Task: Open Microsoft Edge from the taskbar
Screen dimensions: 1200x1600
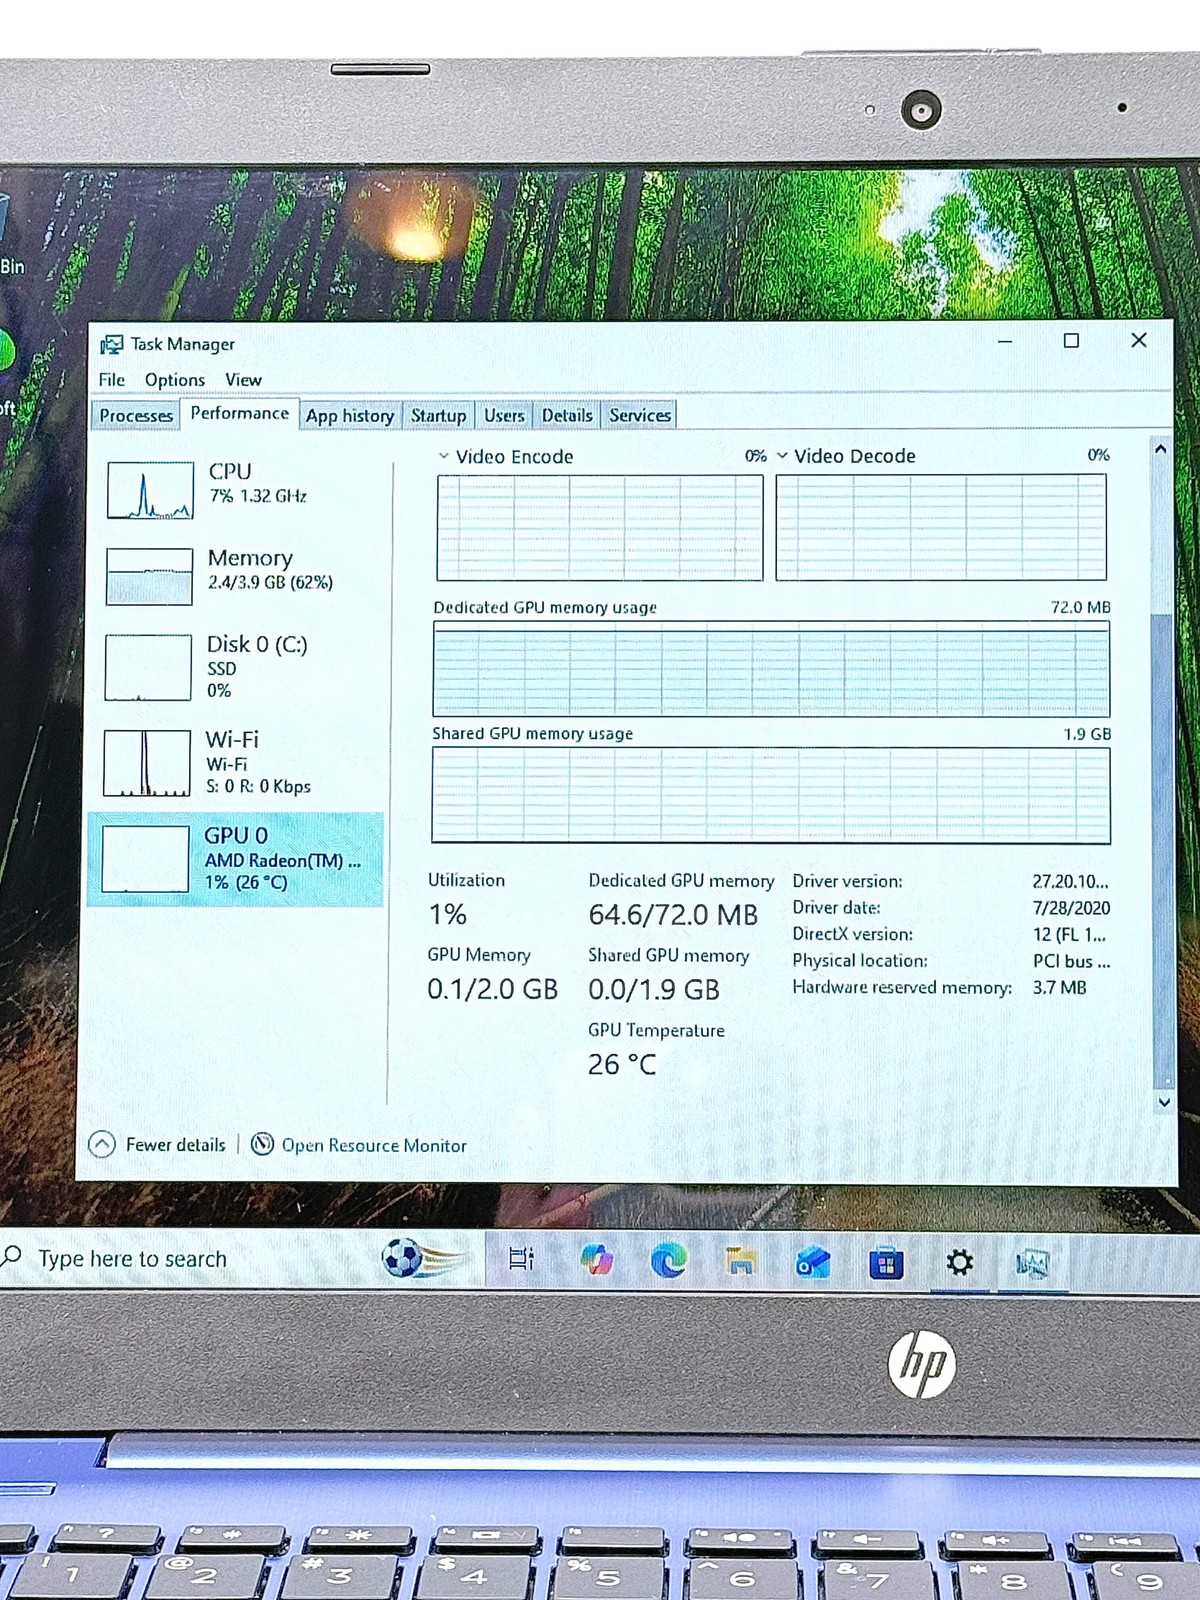Action: pos(669,1261)
